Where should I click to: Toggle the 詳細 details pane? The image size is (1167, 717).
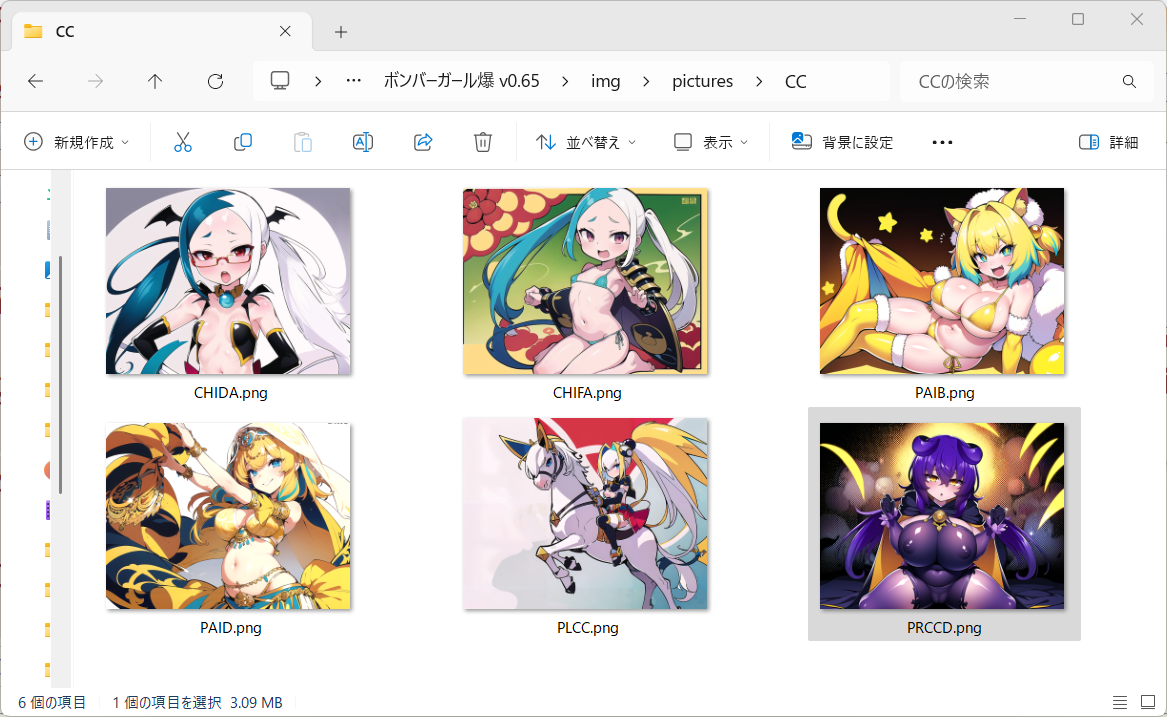click(x=1108, y=141)
